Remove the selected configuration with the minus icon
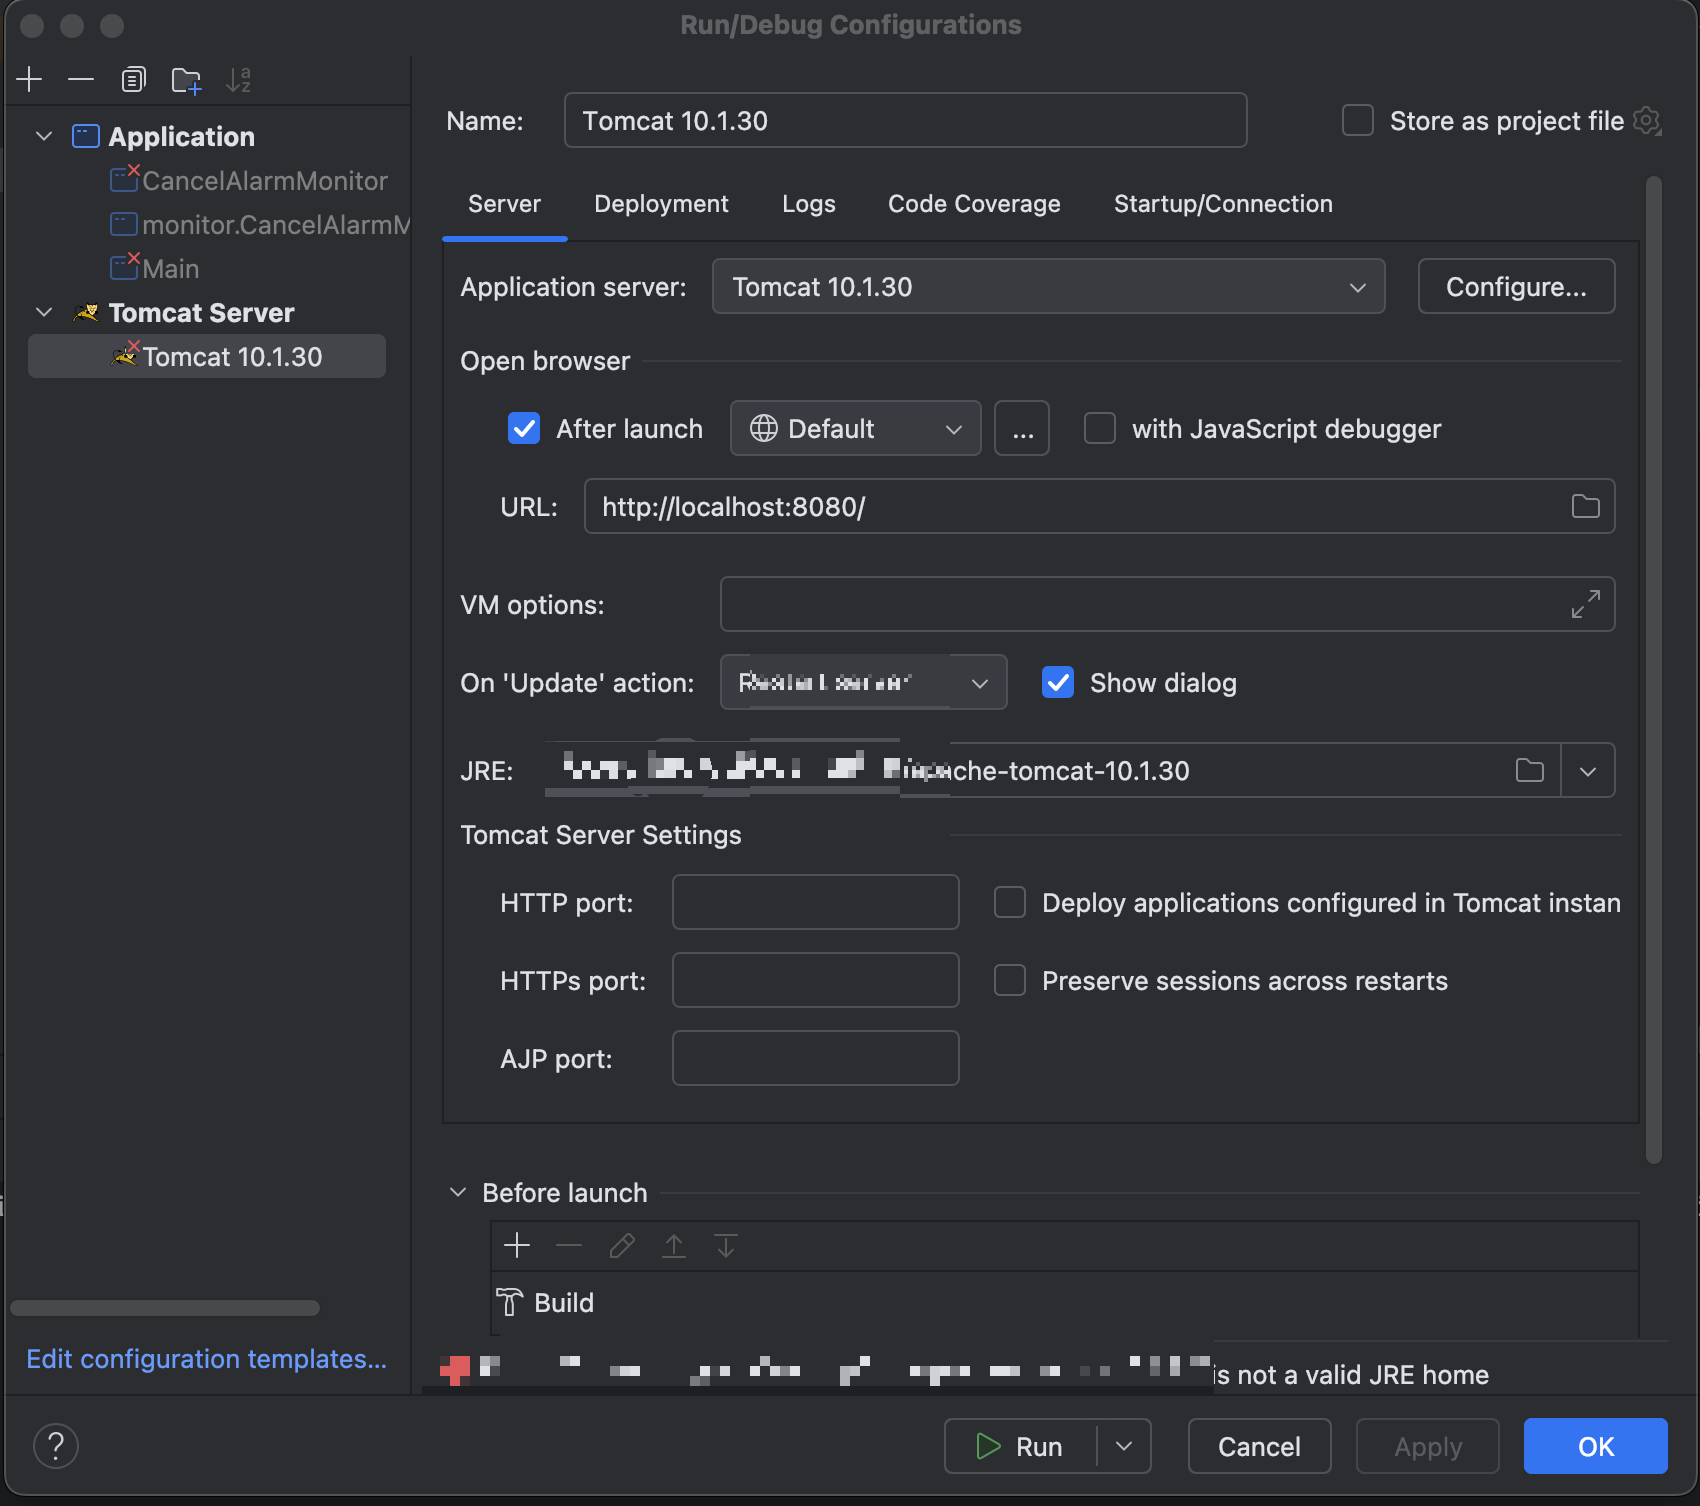The image size is (1700, 1506). (81, 79)
